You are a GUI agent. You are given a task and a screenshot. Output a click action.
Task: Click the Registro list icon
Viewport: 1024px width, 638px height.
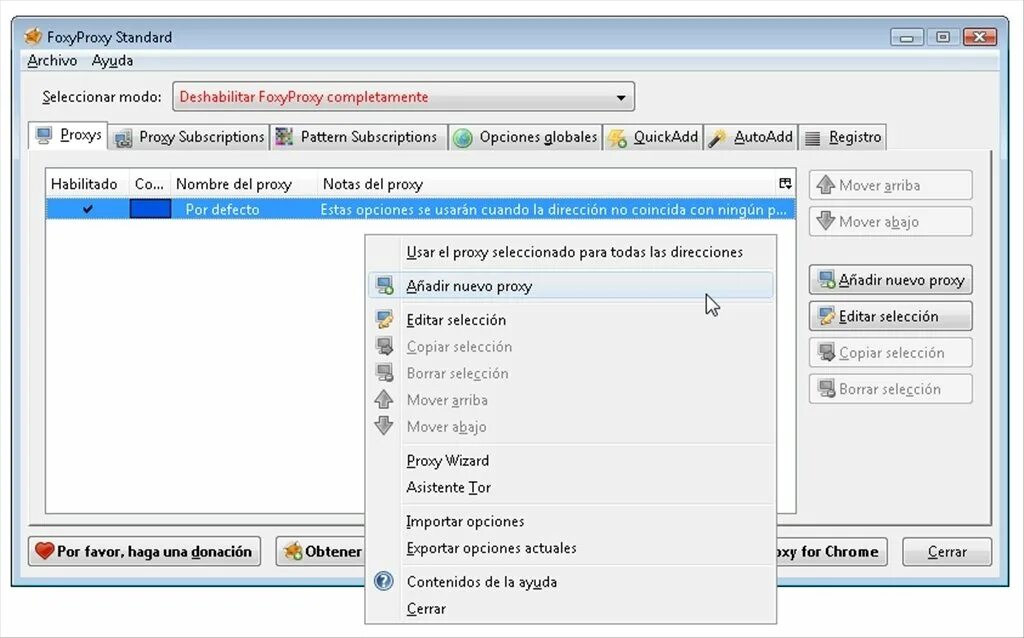(x=812, y=138)
